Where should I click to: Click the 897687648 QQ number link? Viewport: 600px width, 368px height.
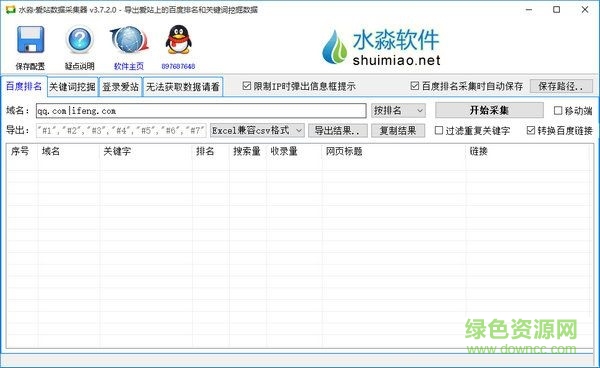(x=178, y=66)
